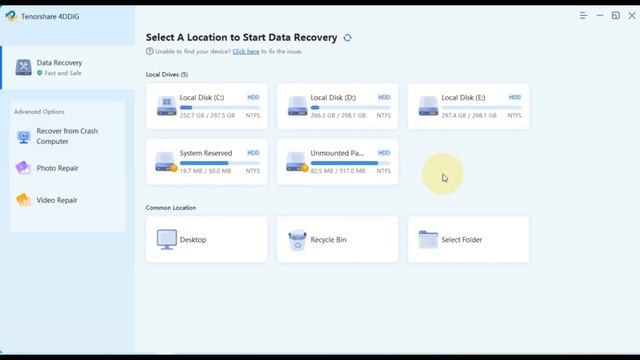Click the help question mark icon
This screenshot has width=640, height=360.
click(149, 51)
